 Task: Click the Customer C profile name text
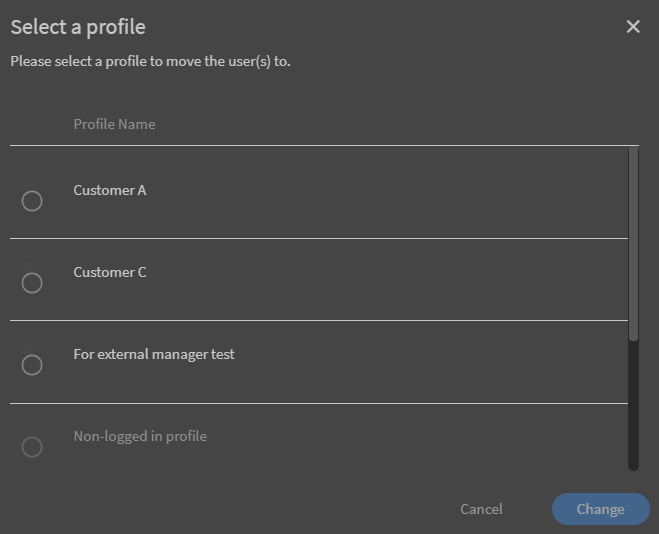point(110,272)
